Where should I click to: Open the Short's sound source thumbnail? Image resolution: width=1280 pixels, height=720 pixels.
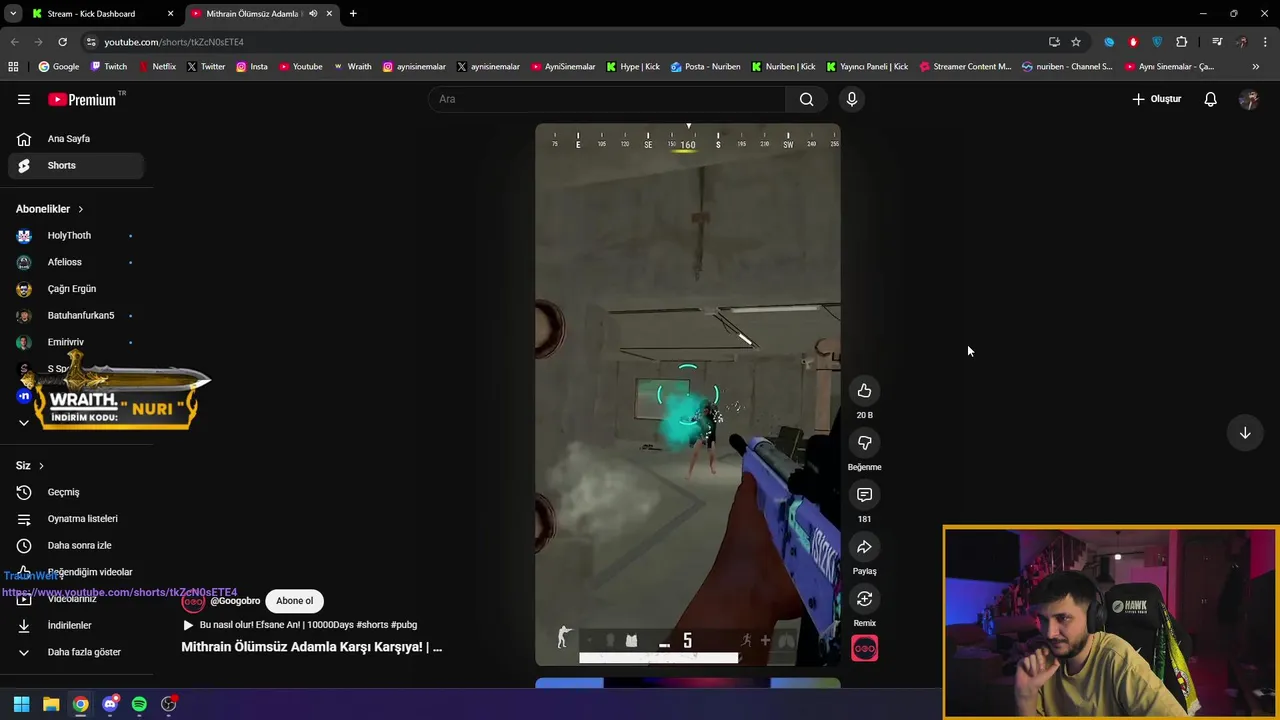864,649
